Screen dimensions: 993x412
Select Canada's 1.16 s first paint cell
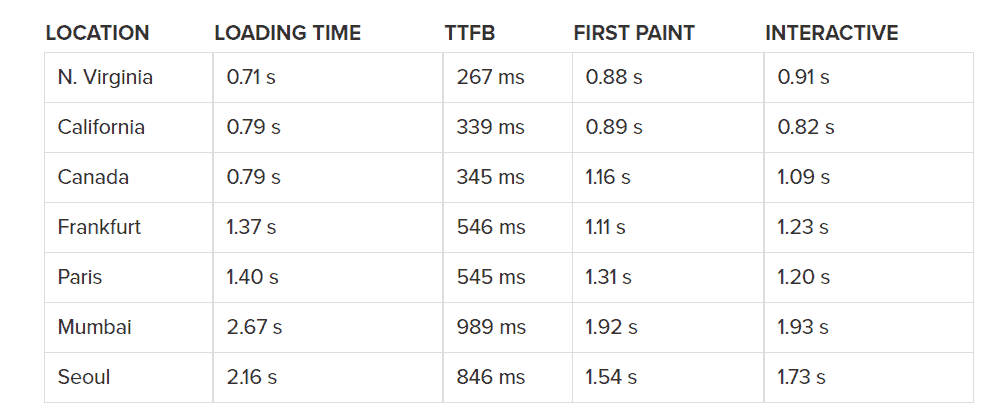click(x=608, y=177)
